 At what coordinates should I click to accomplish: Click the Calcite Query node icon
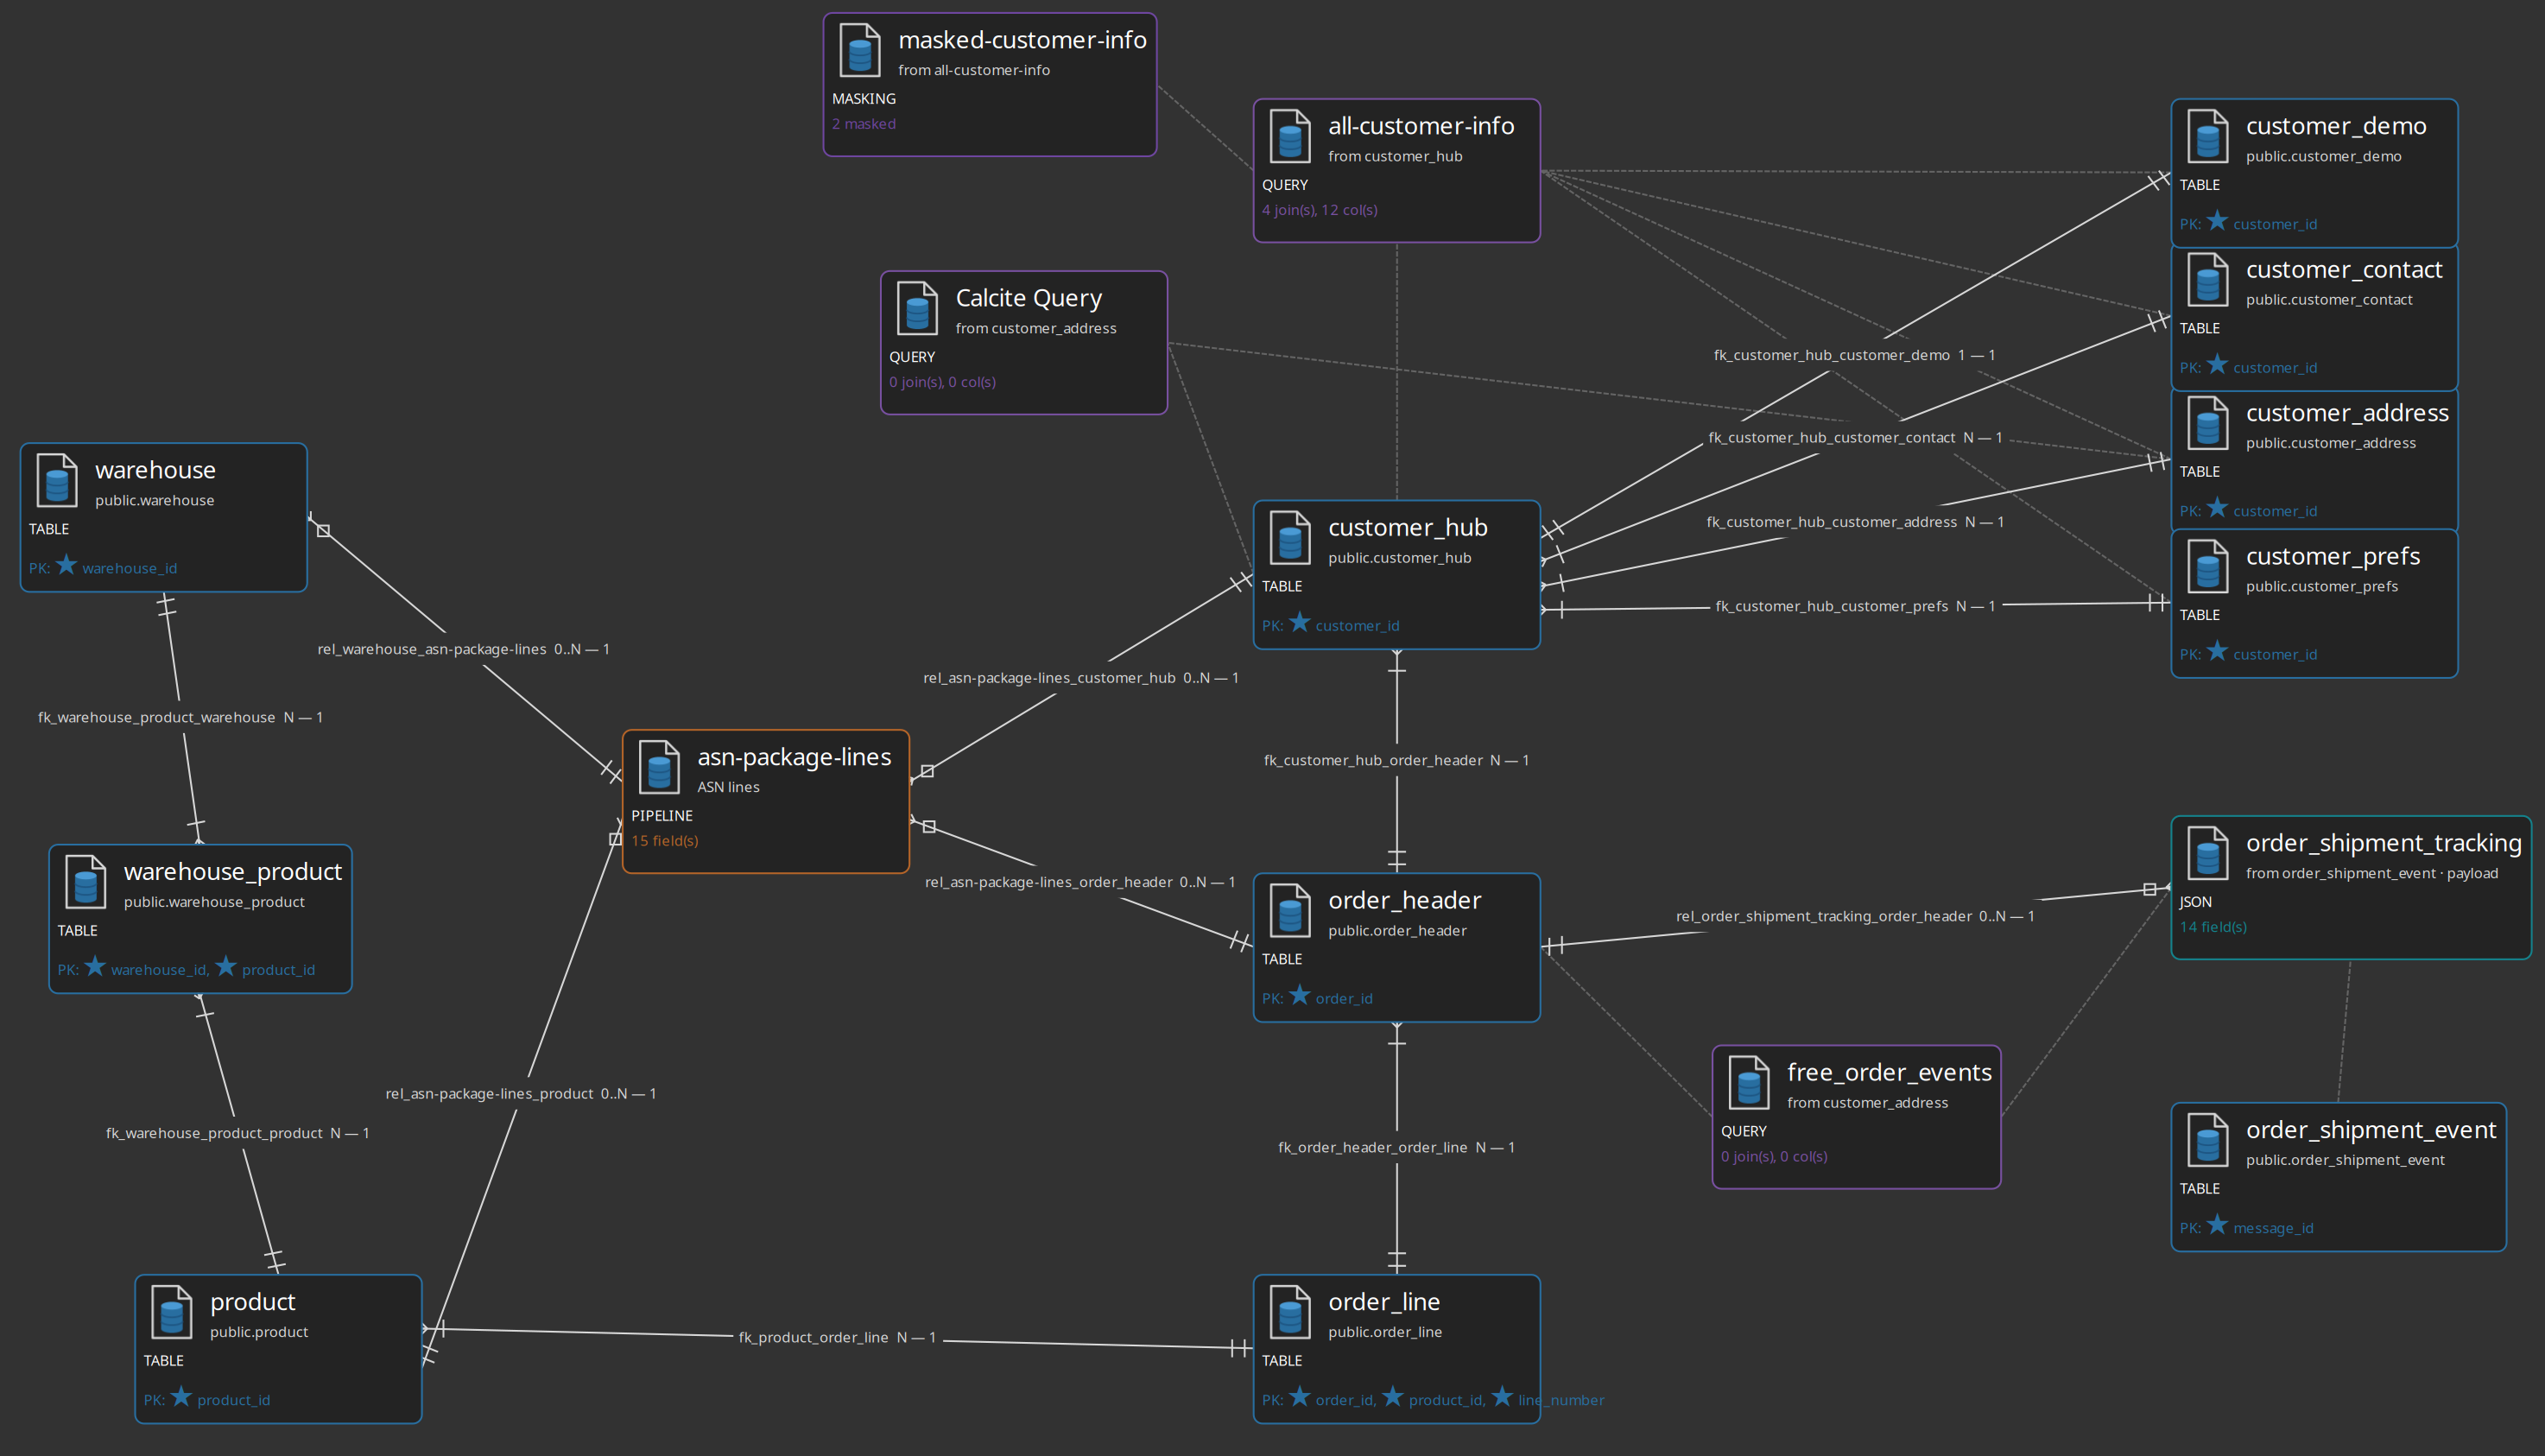(x=917, y=309)
